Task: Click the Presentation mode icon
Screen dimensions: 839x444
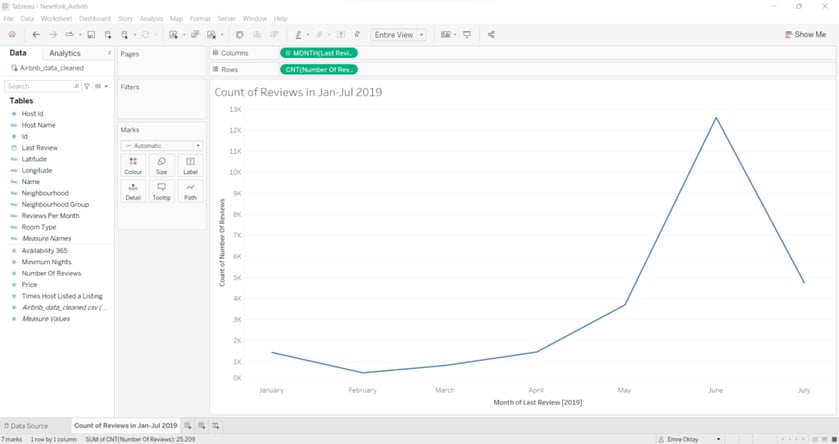Action: [x=467, y=35]
